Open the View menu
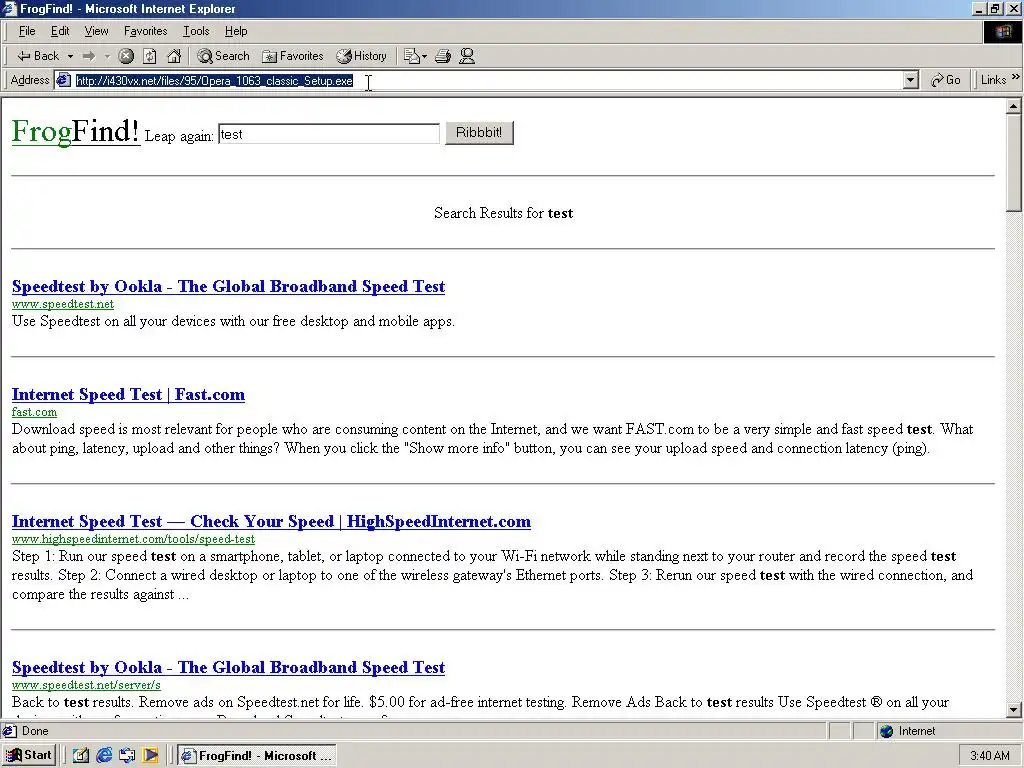This screenshot has width=1024, height=768. (x=96, y=31)
